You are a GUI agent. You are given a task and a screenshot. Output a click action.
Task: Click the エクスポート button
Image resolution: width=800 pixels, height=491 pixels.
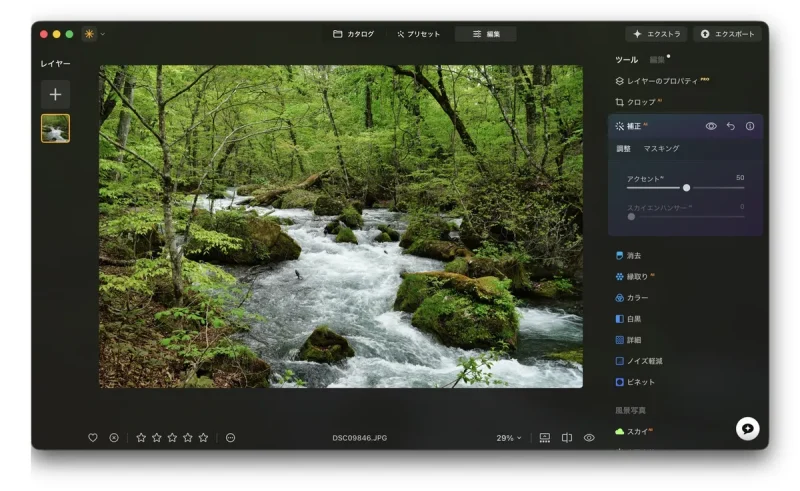(x=727, y=34)
